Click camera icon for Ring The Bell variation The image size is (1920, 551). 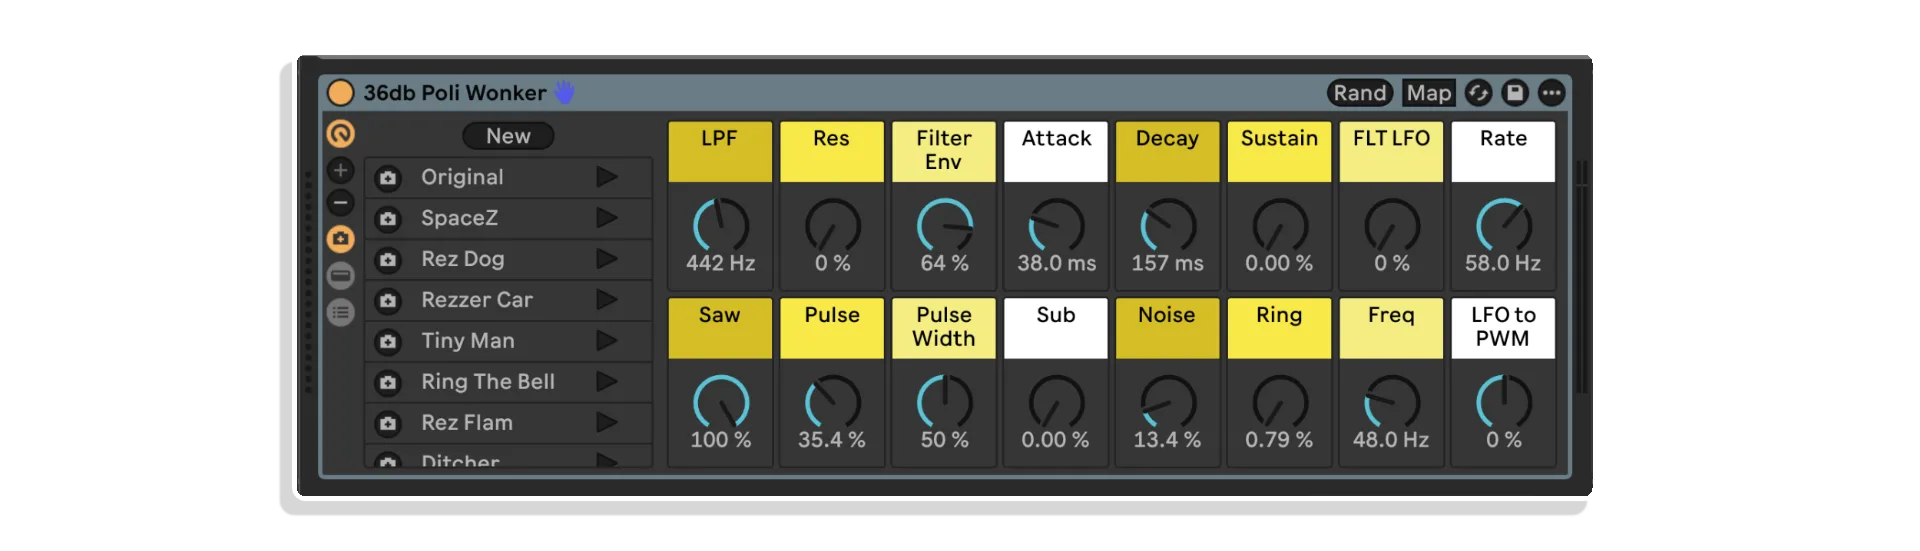[388, 383]
